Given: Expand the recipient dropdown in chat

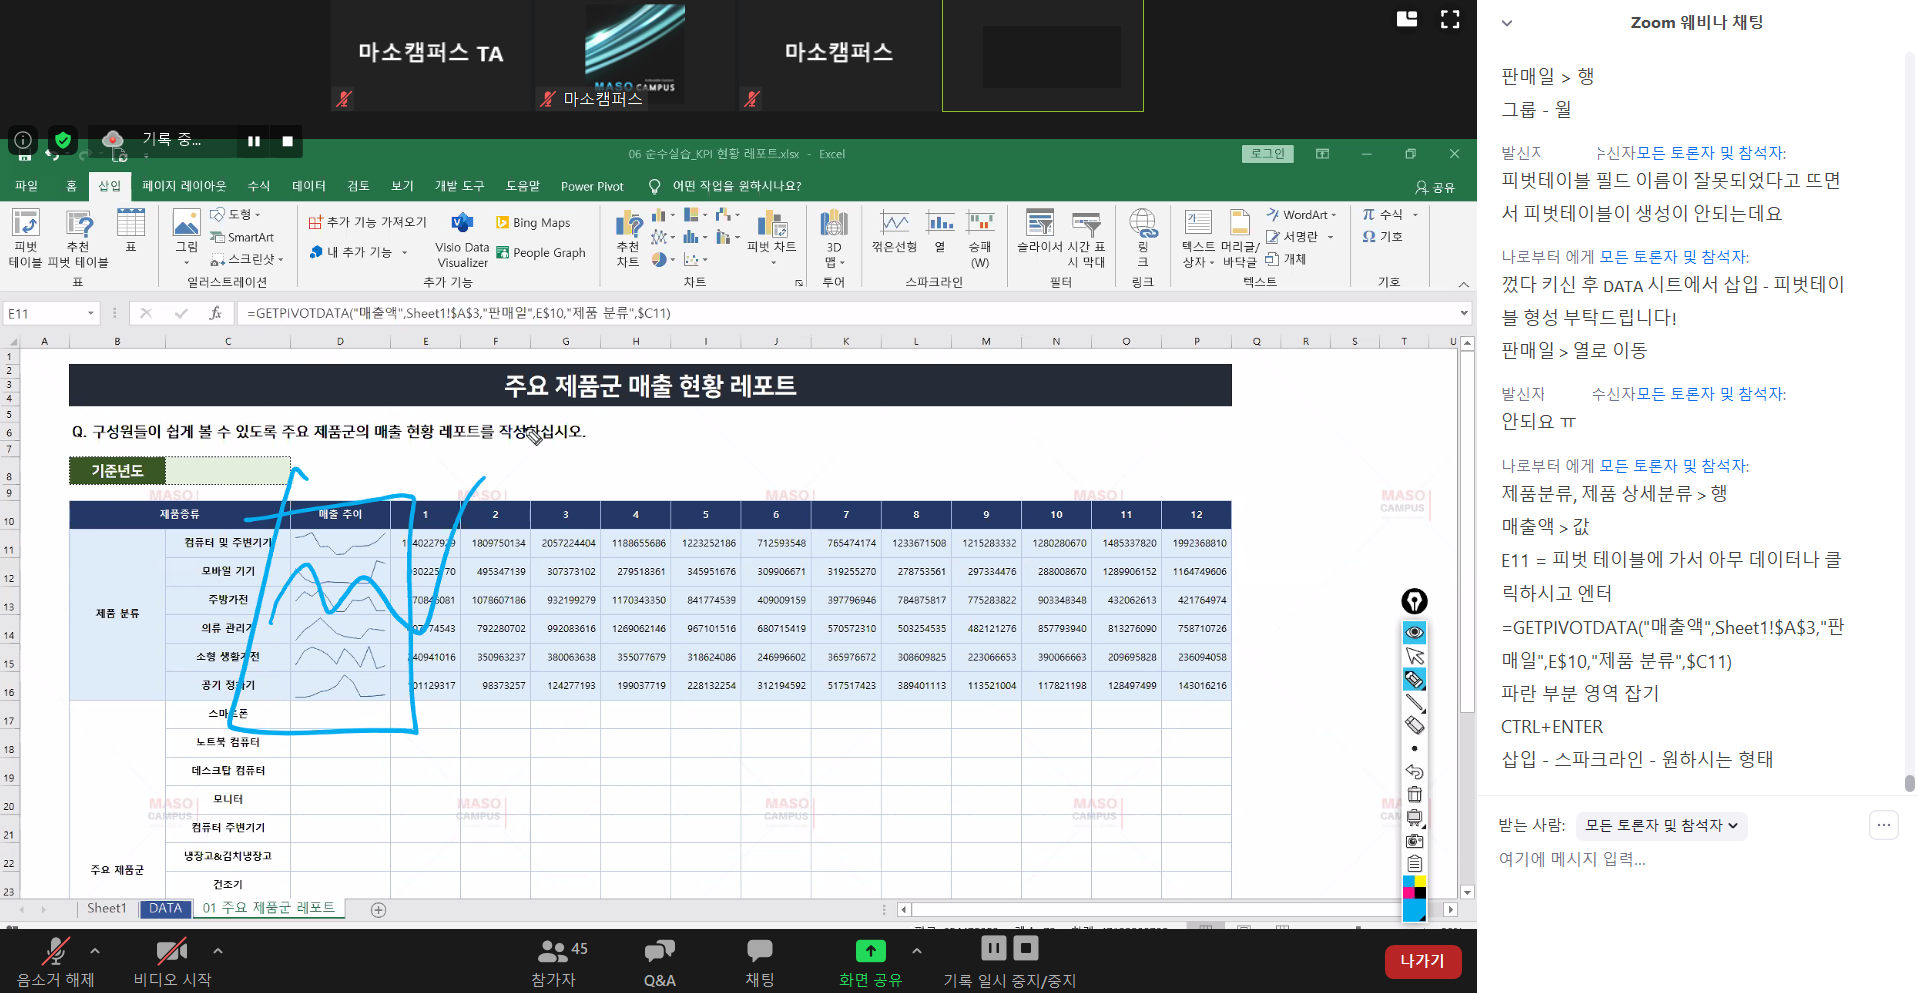Looking at the screenshot, I should (x=1661, y=826).
